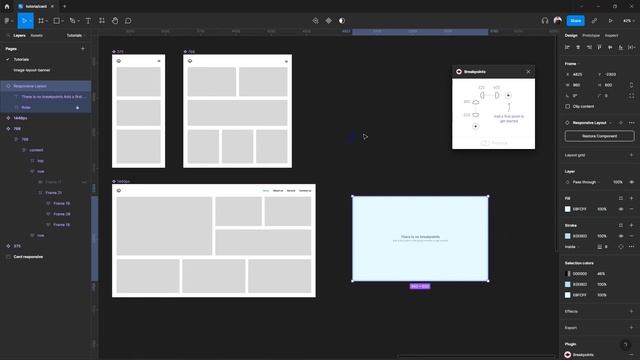This screenshot has width=640, height=360.
Task: Remove the stroke with minus icon
Action: (x=631, y=236)
